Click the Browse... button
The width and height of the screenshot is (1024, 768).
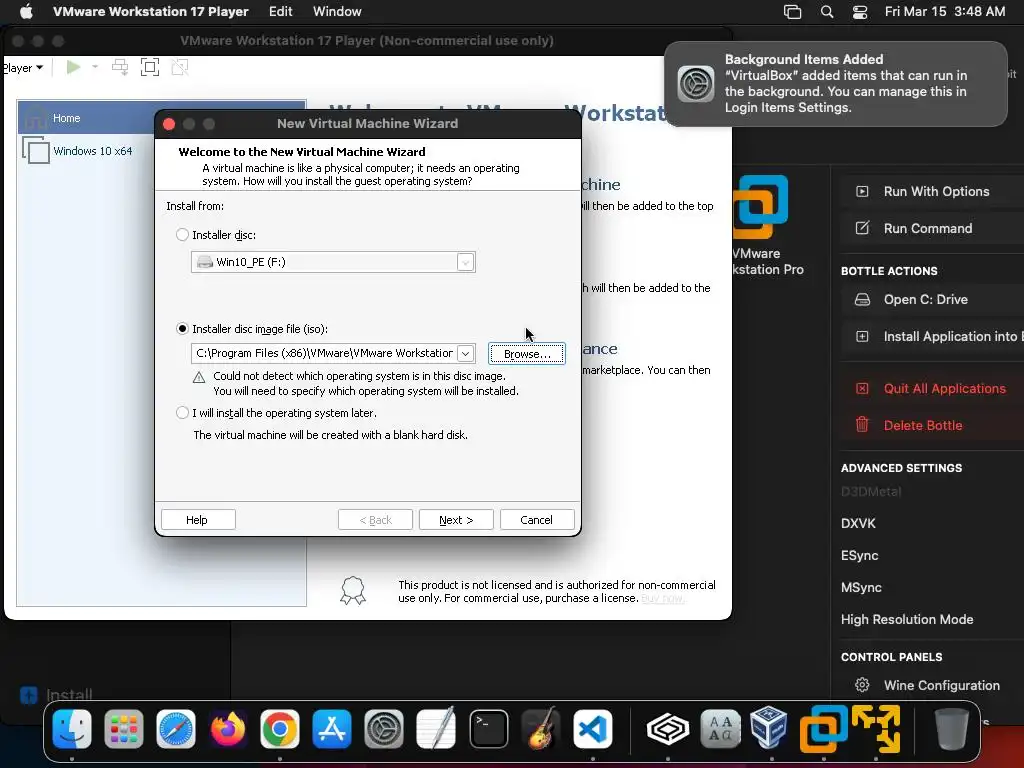point(526,353)
